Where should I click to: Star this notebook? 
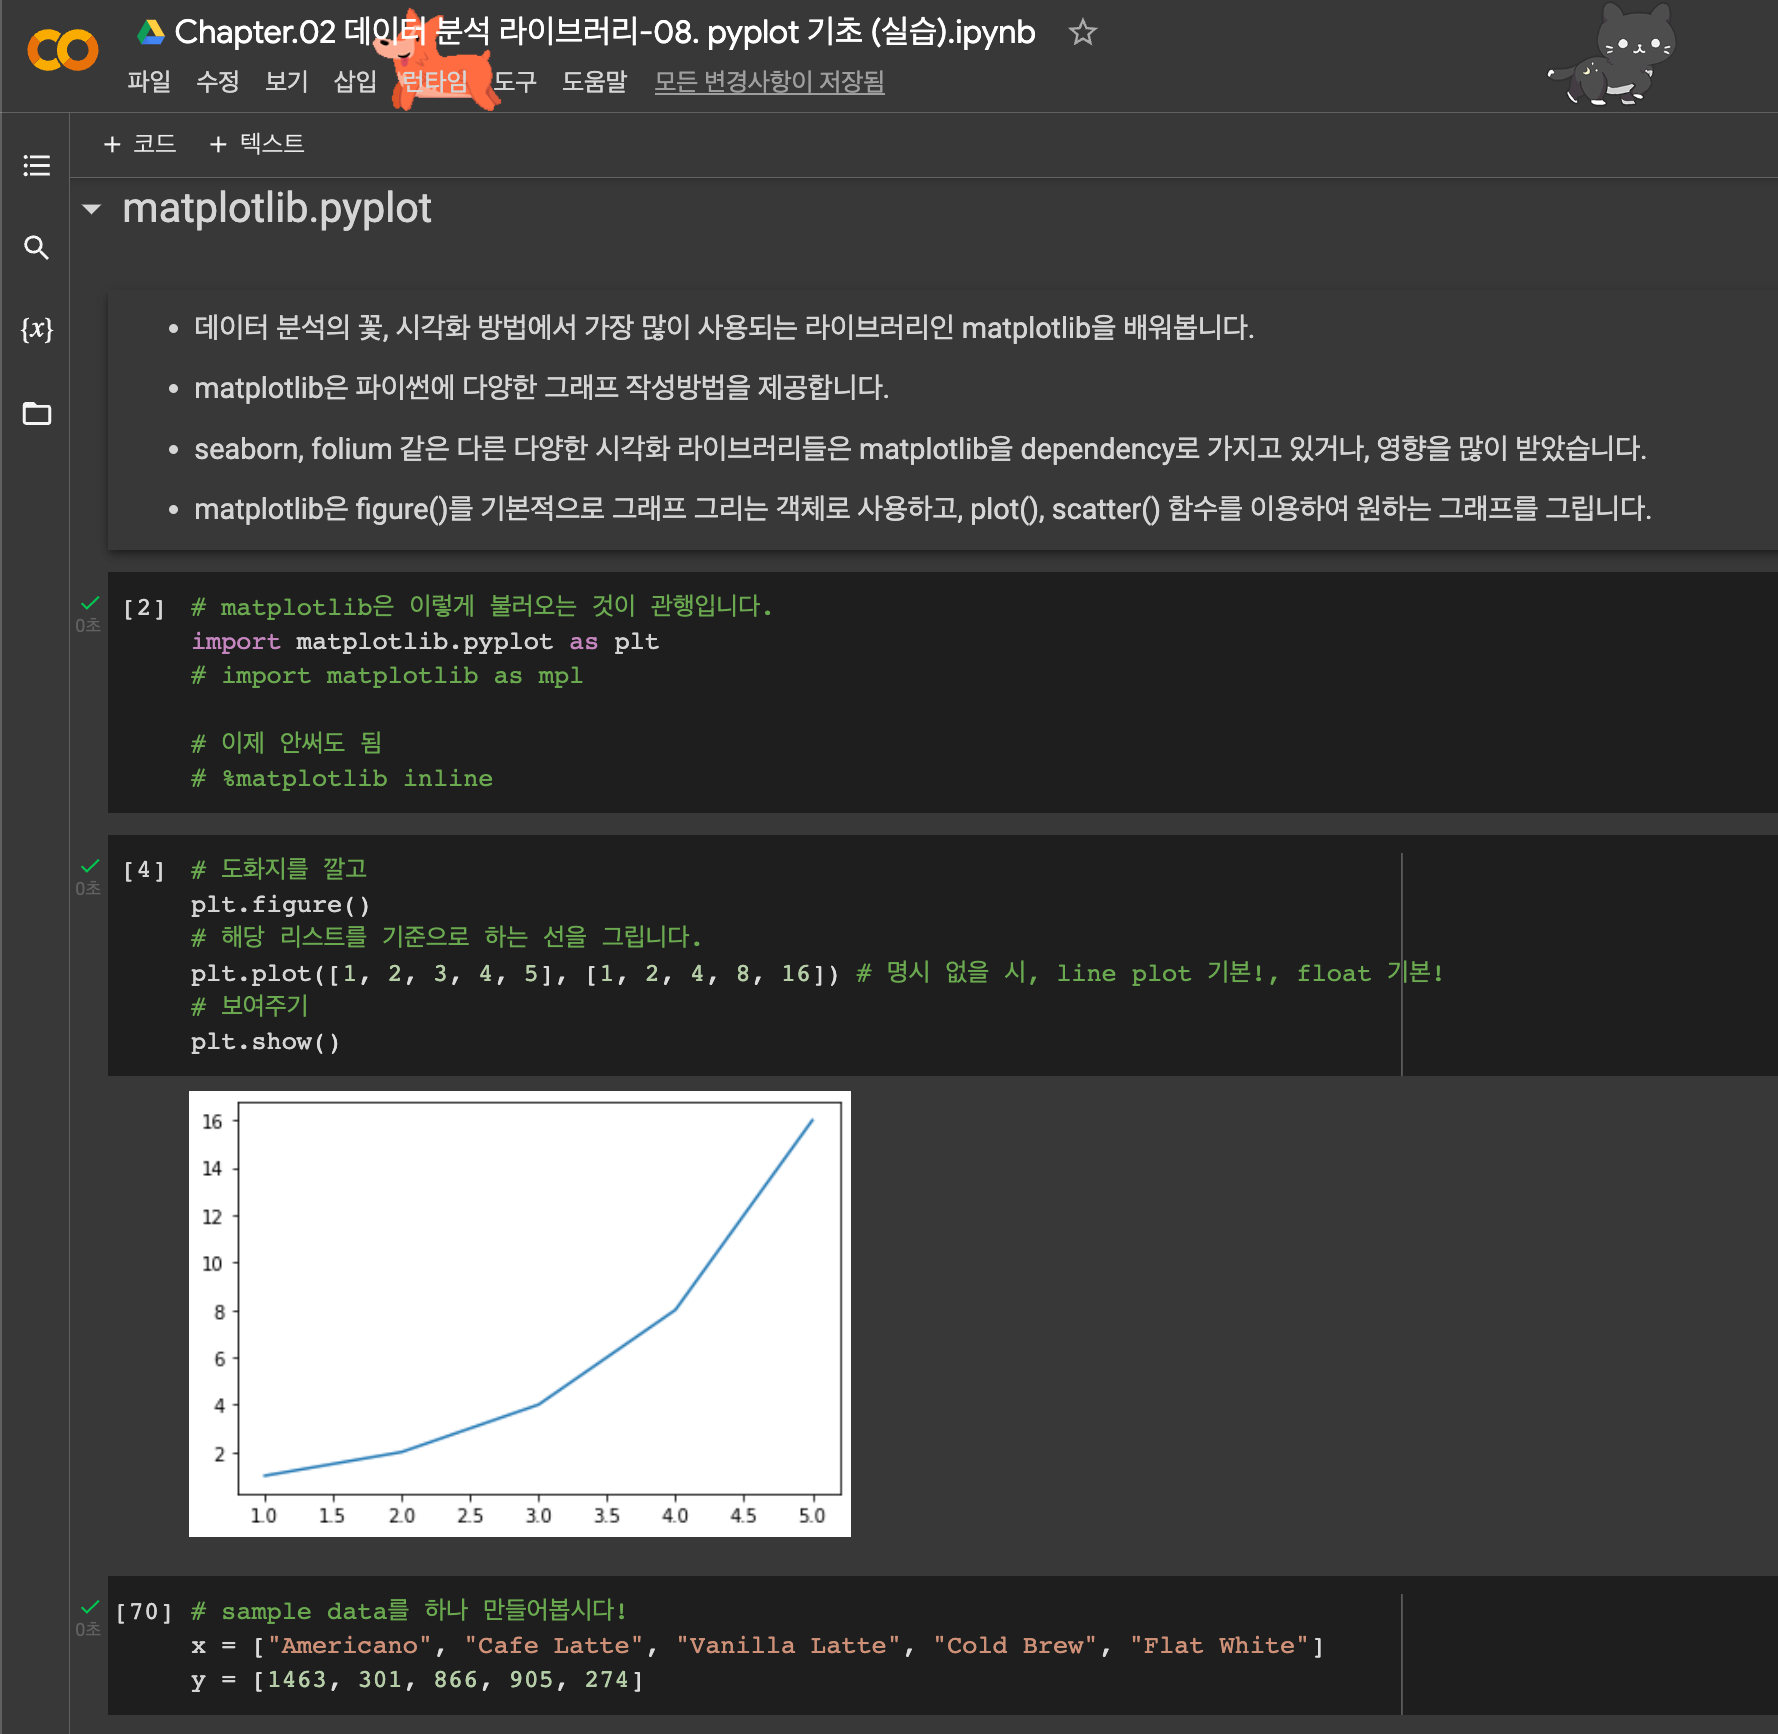(1082, 32)
